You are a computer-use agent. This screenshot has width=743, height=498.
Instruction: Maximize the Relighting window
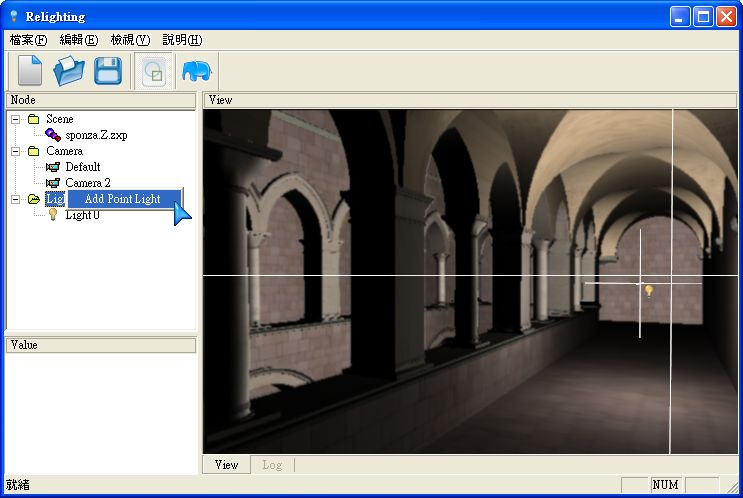703,17
